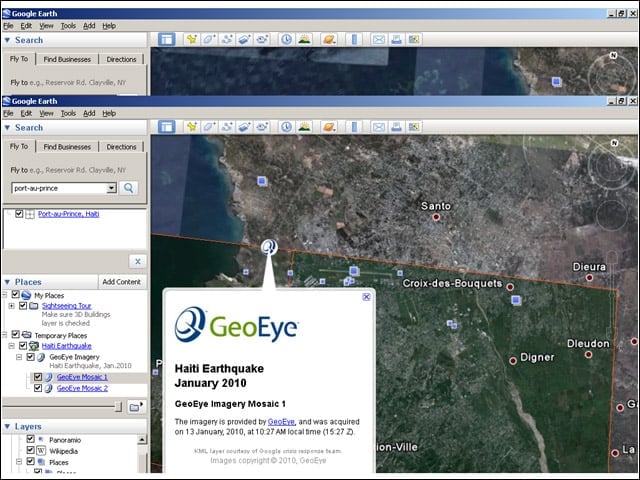Screen dimensions: 640x480
Task: Toggle the Wikipedia layer checkbox
Action: [31, 450]
